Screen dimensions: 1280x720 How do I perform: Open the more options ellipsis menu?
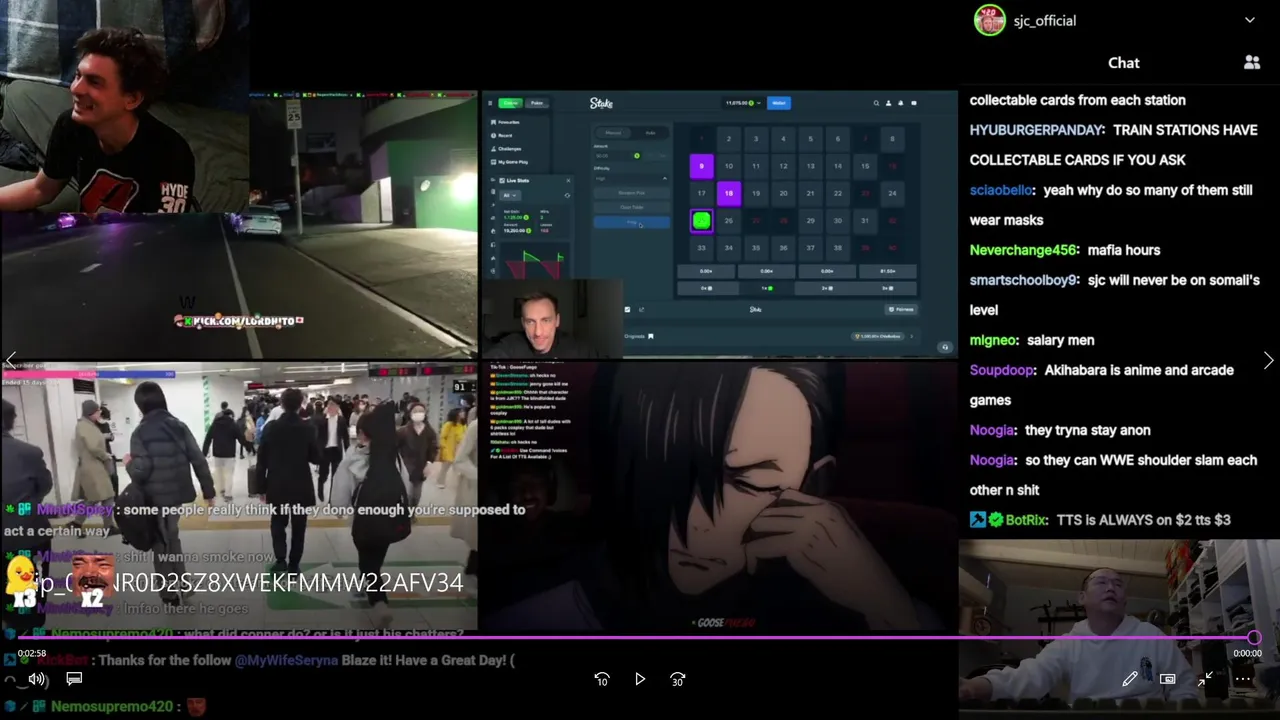[1243, 679]
